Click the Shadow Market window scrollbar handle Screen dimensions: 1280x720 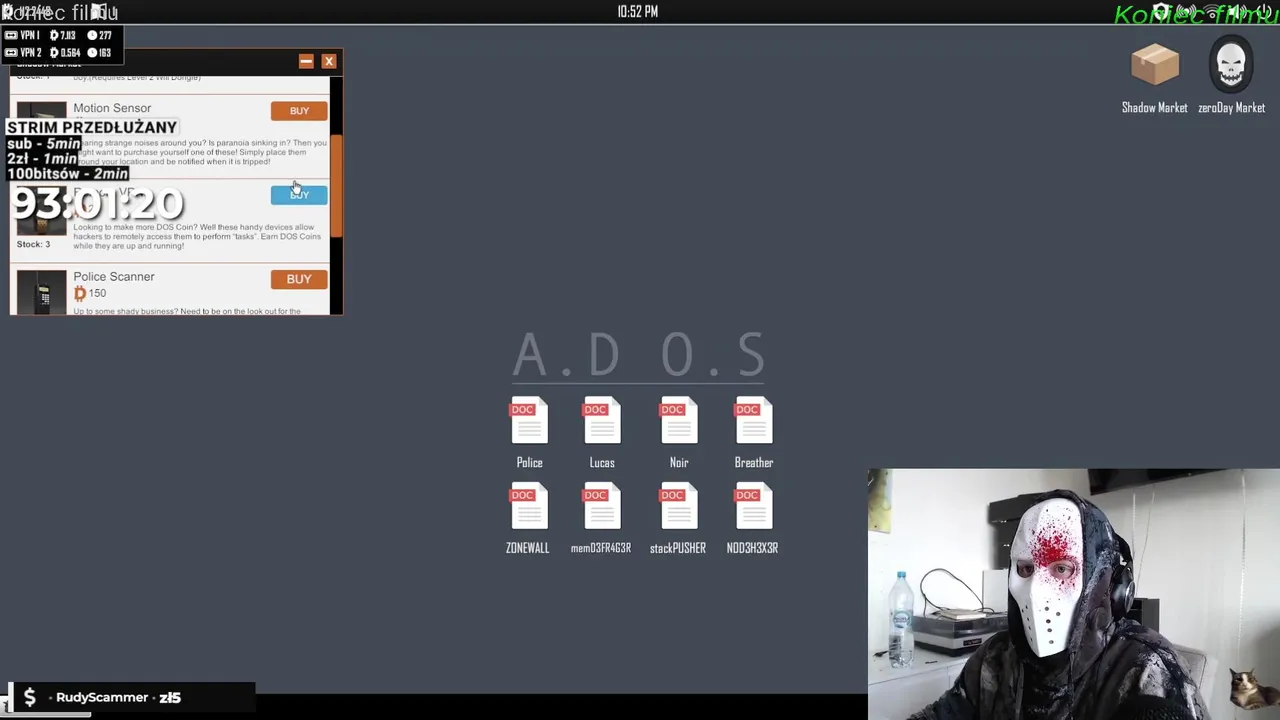[x=337, y=186]
